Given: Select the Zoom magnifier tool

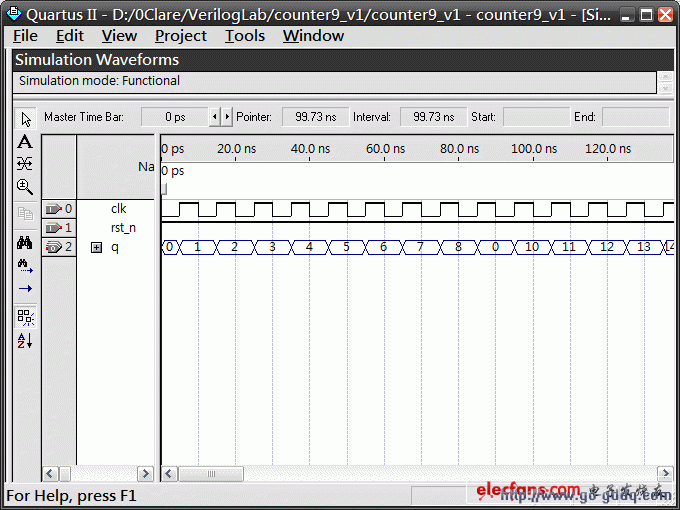Looking at the screenshot, I should (26, 186).
